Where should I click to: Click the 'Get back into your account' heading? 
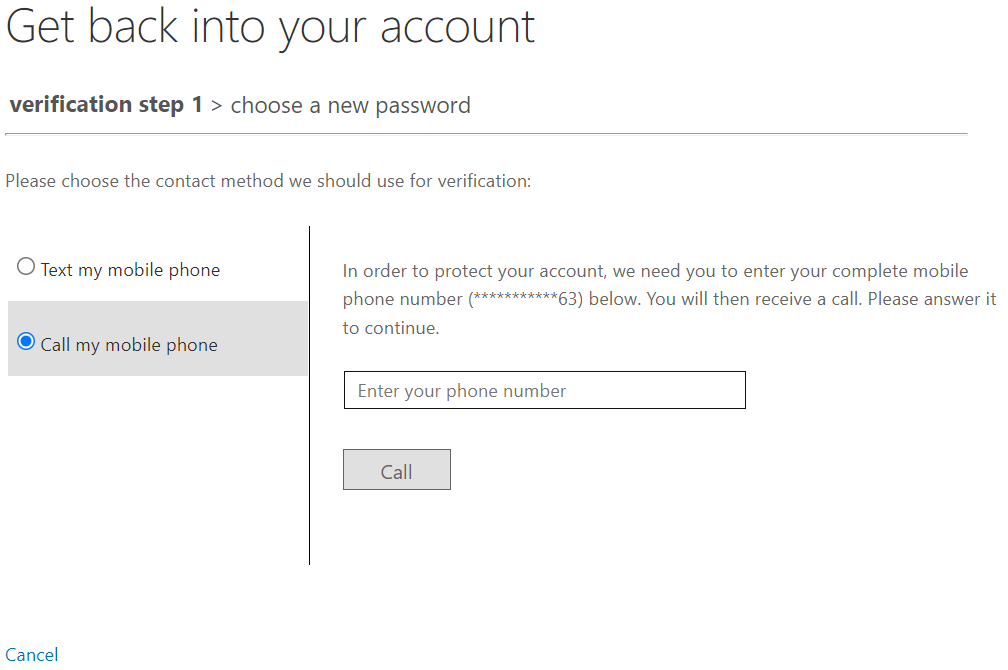pyautogui.click(x=270, y=28)
